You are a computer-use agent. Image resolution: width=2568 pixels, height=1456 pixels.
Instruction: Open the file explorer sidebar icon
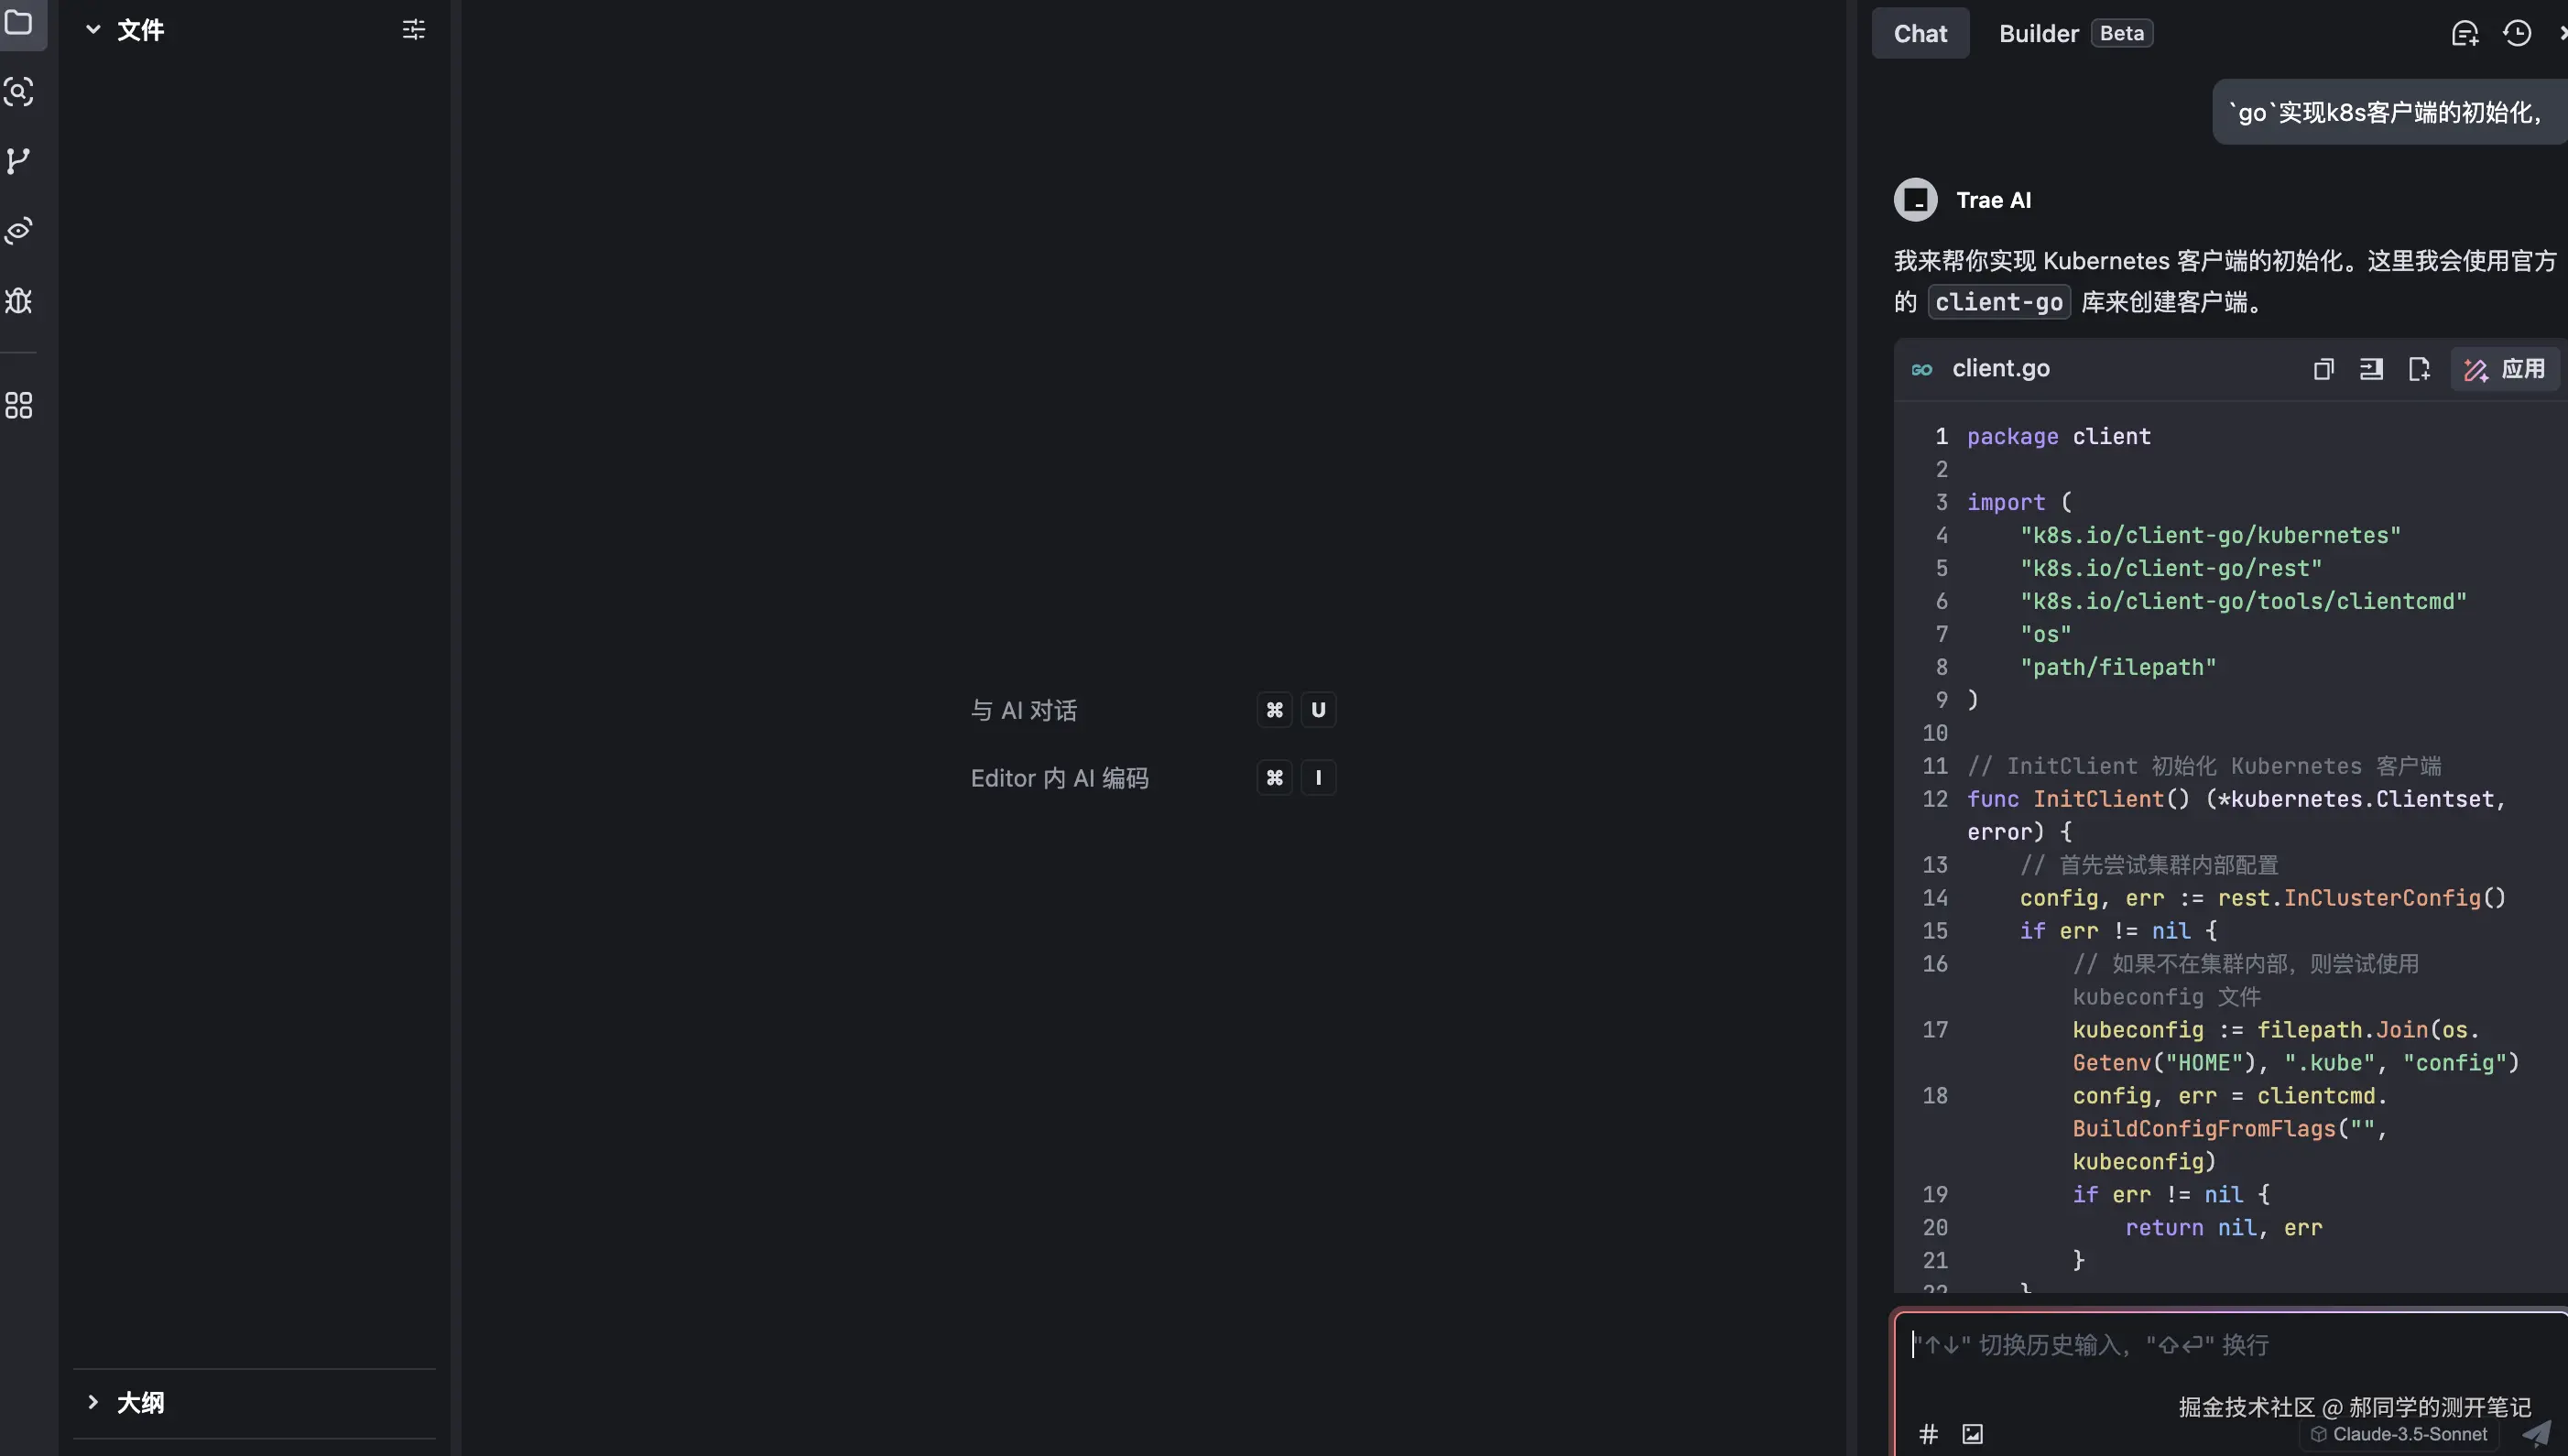point(19,22)
